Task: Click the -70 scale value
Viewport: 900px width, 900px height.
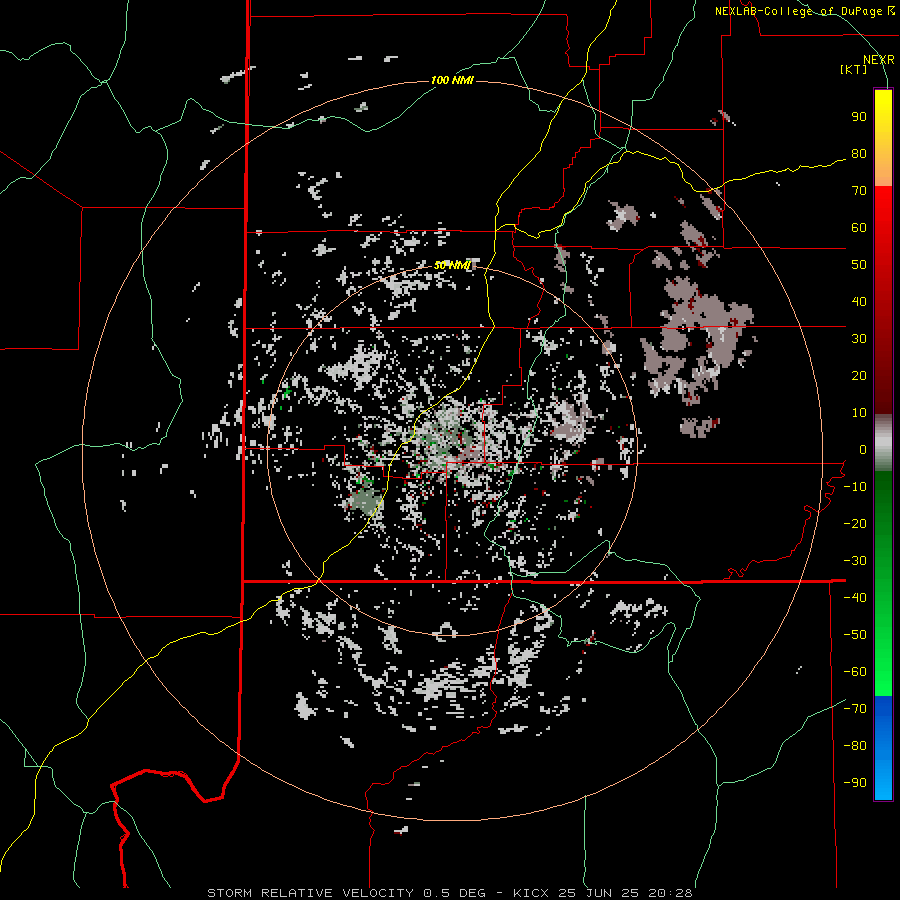Action: [855, 709]
